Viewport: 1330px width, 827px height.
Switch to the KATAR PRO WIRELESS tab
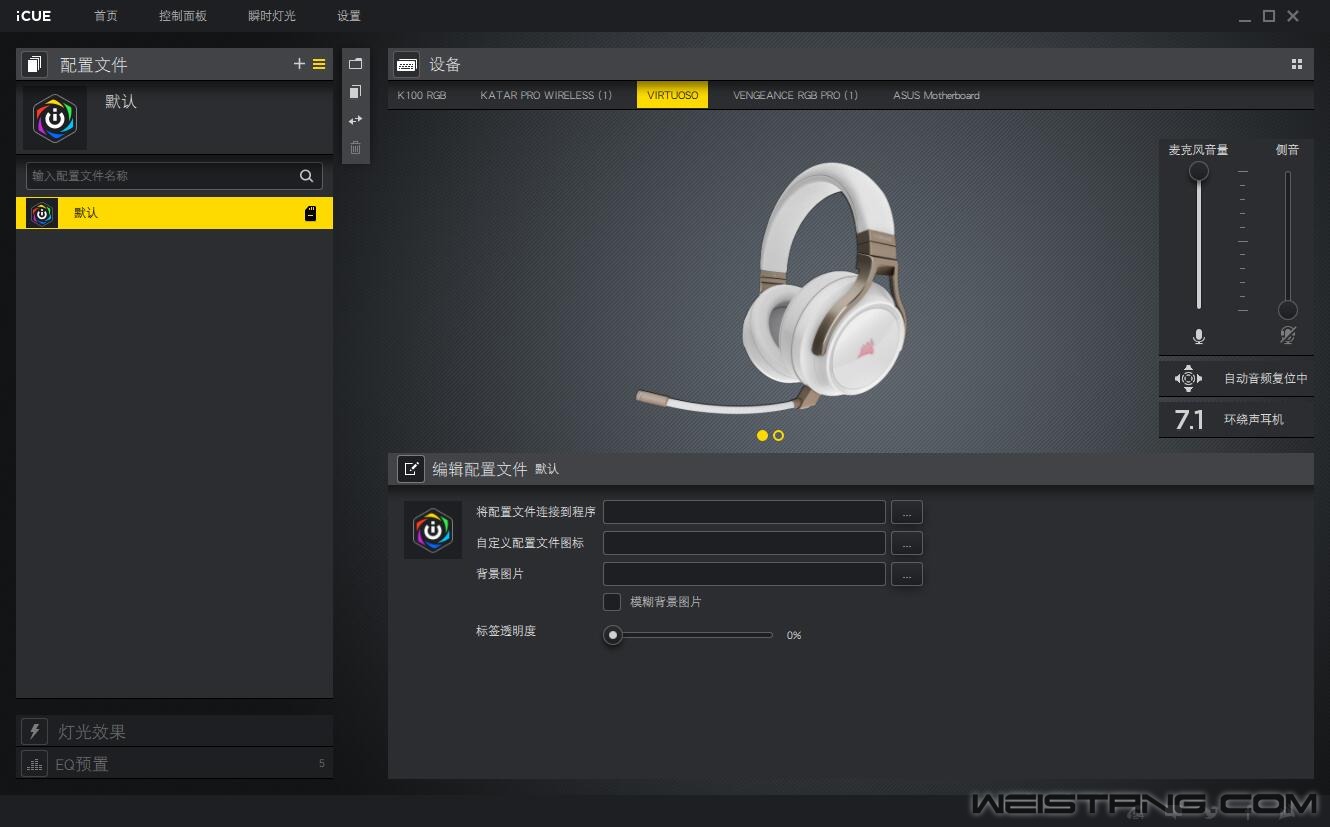pyautogui.click(x=546, y=95)
